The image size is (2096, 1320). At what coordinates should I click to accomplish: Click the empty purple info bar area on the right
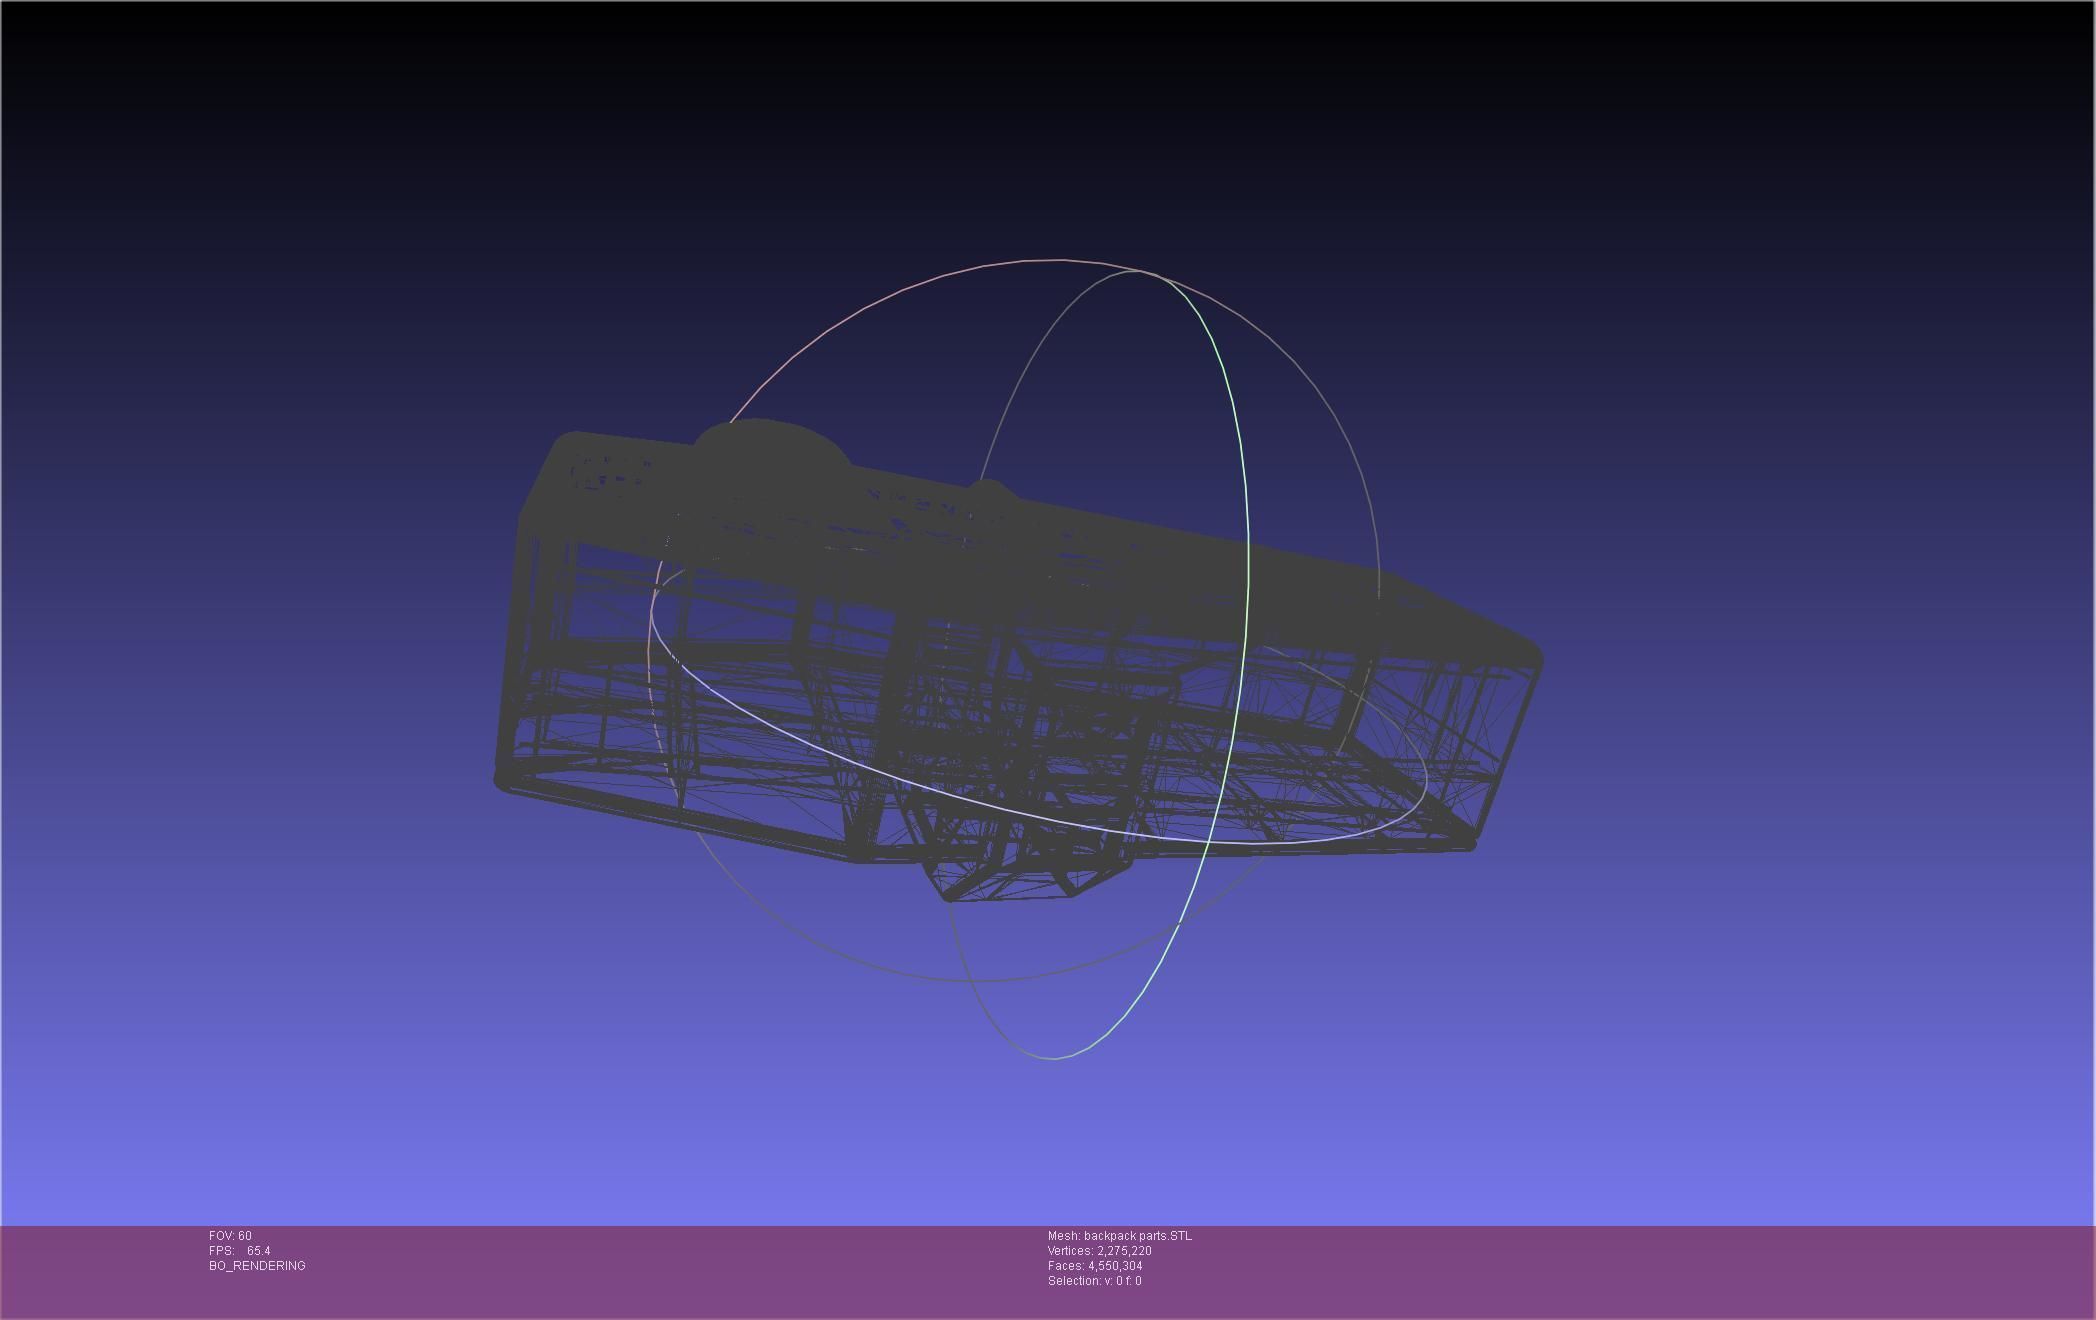[x=1700, y=1270]
